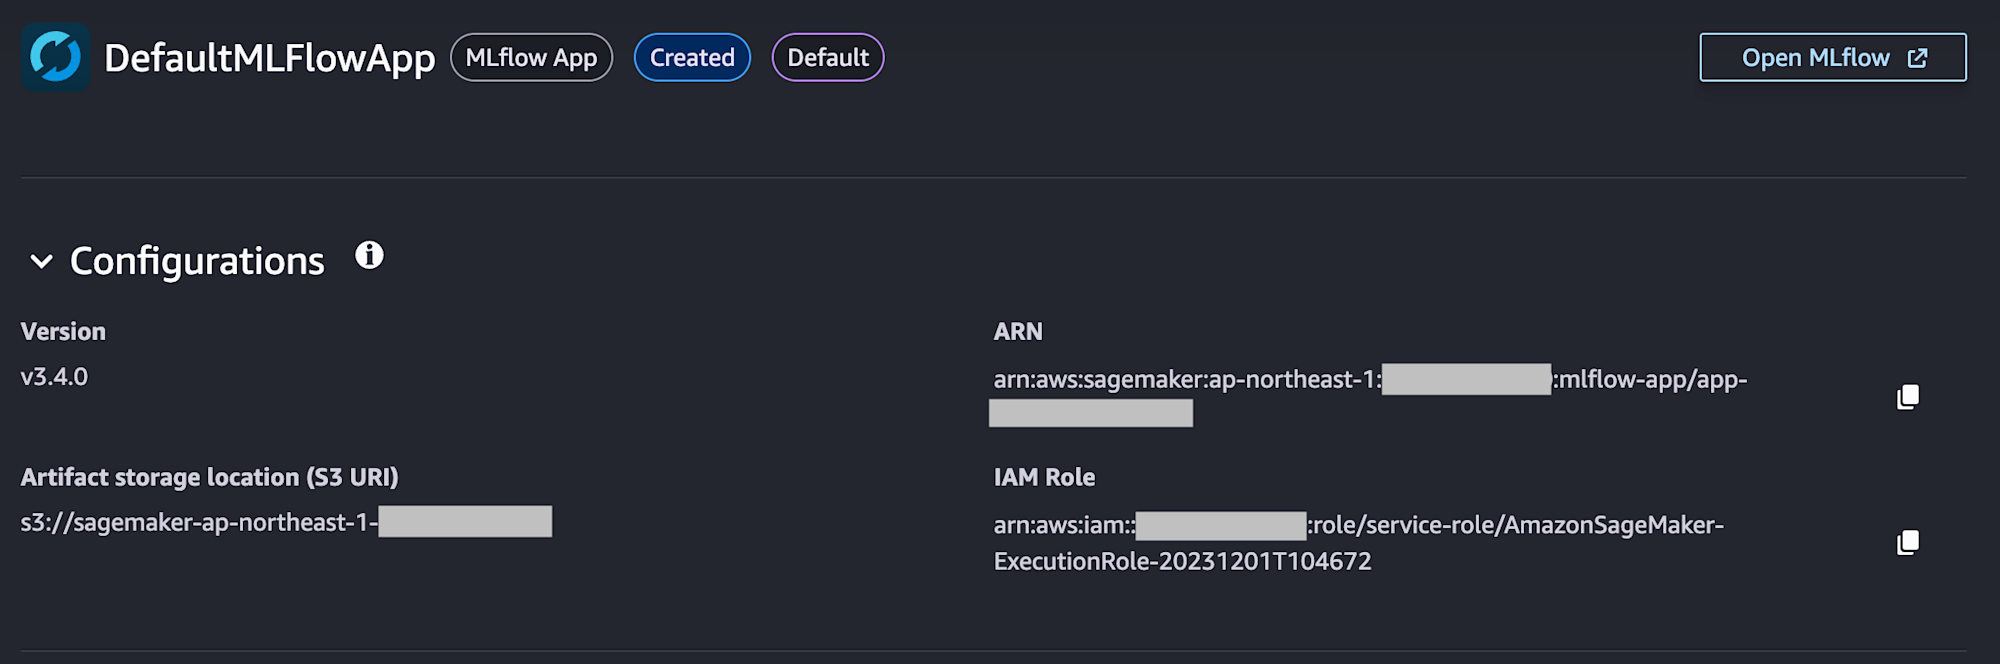Click the IAM Role field label
Image resolution: width=2000 pixels, height=664 pixels.
click(x=1044, y=477)
